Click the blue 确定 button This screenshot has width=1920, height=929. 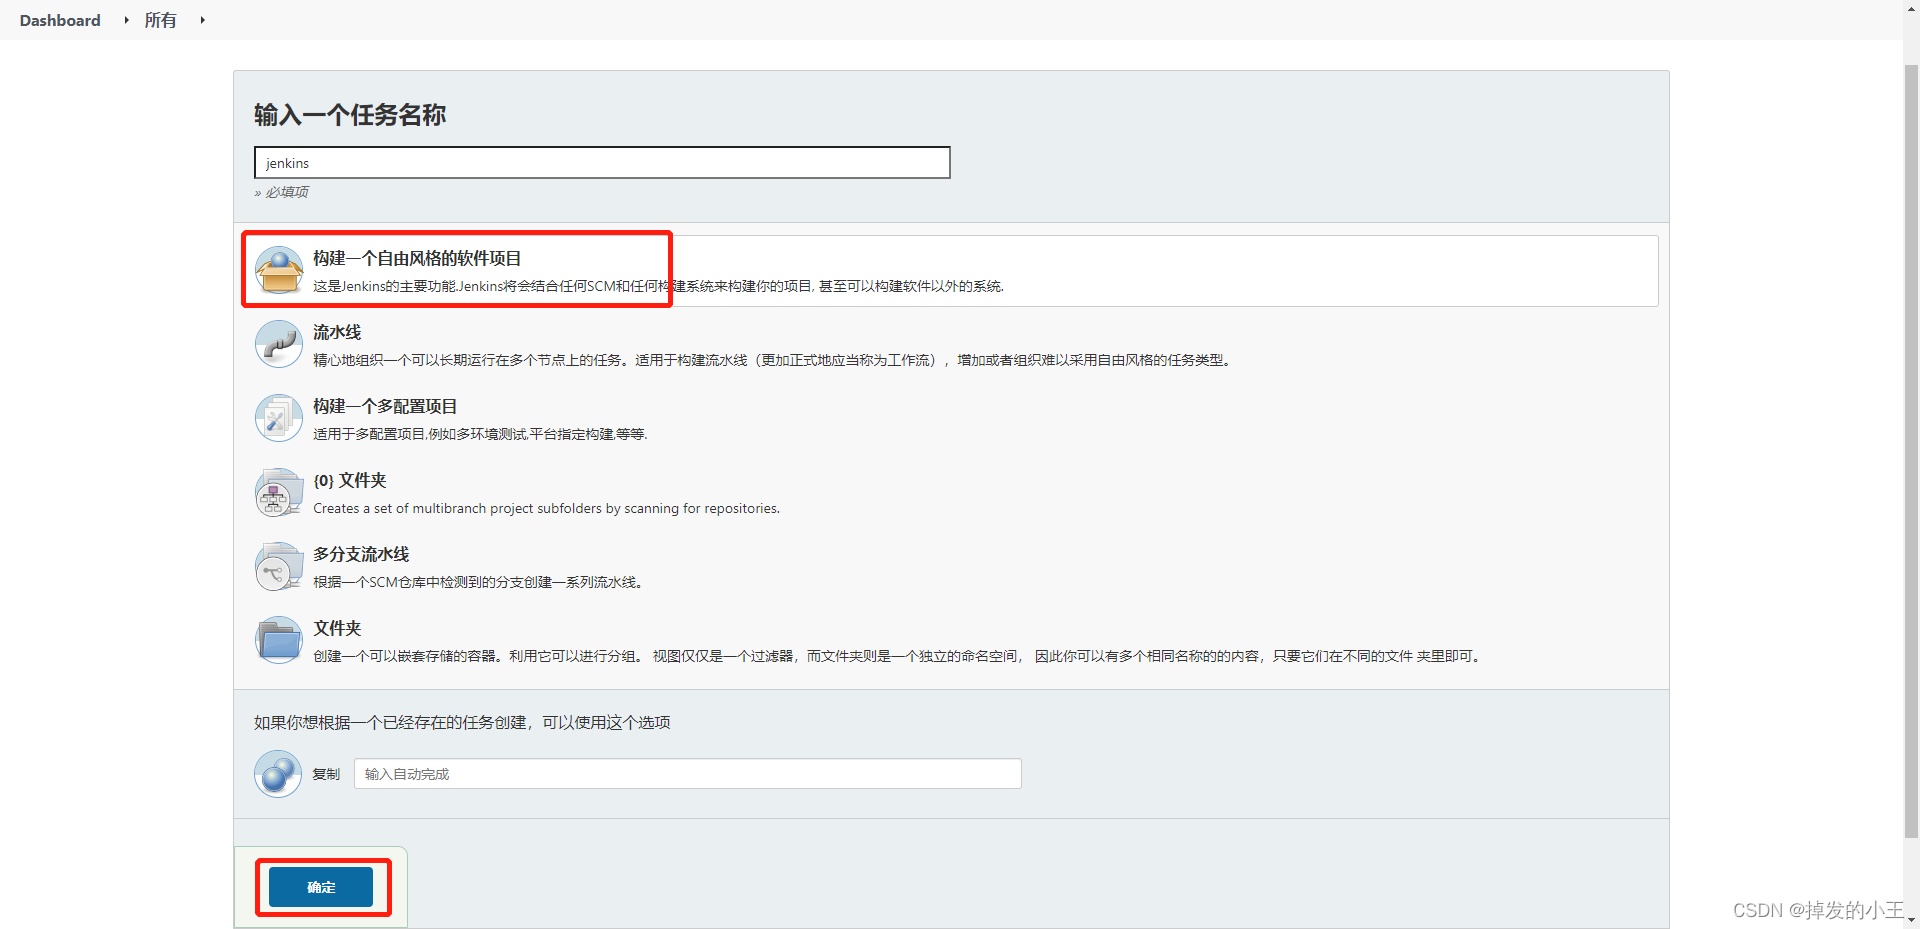[x=321, y=887]
